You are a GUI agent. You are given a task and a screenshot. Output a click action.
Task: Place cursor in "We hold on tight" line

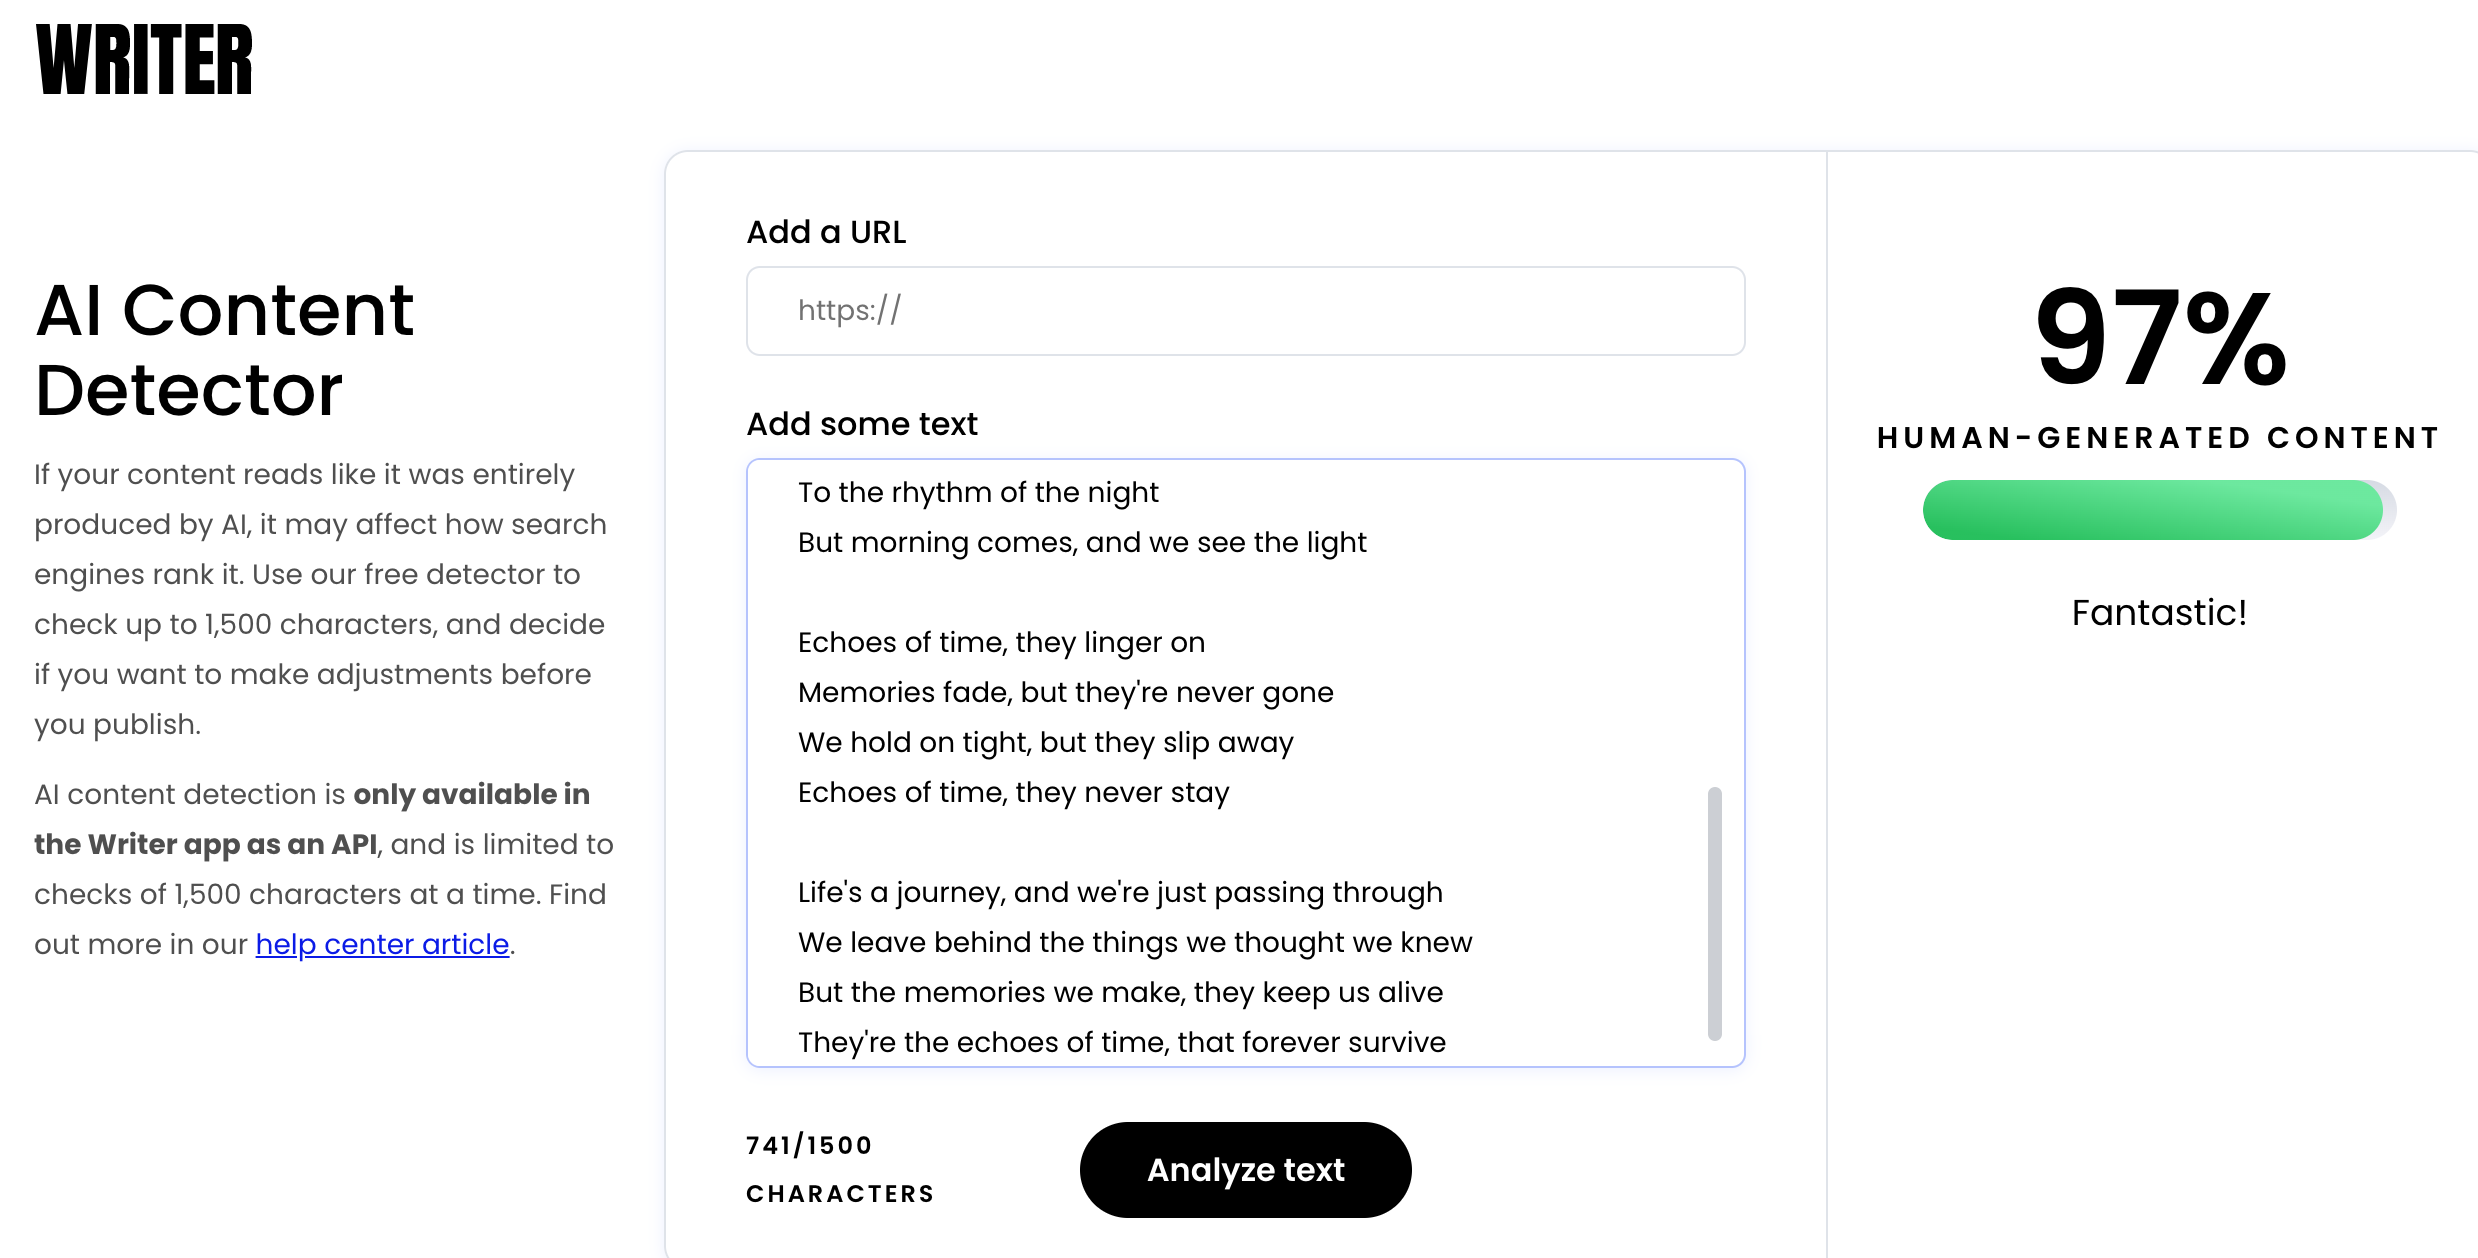pyautogui.click(x=1045, y=742)
